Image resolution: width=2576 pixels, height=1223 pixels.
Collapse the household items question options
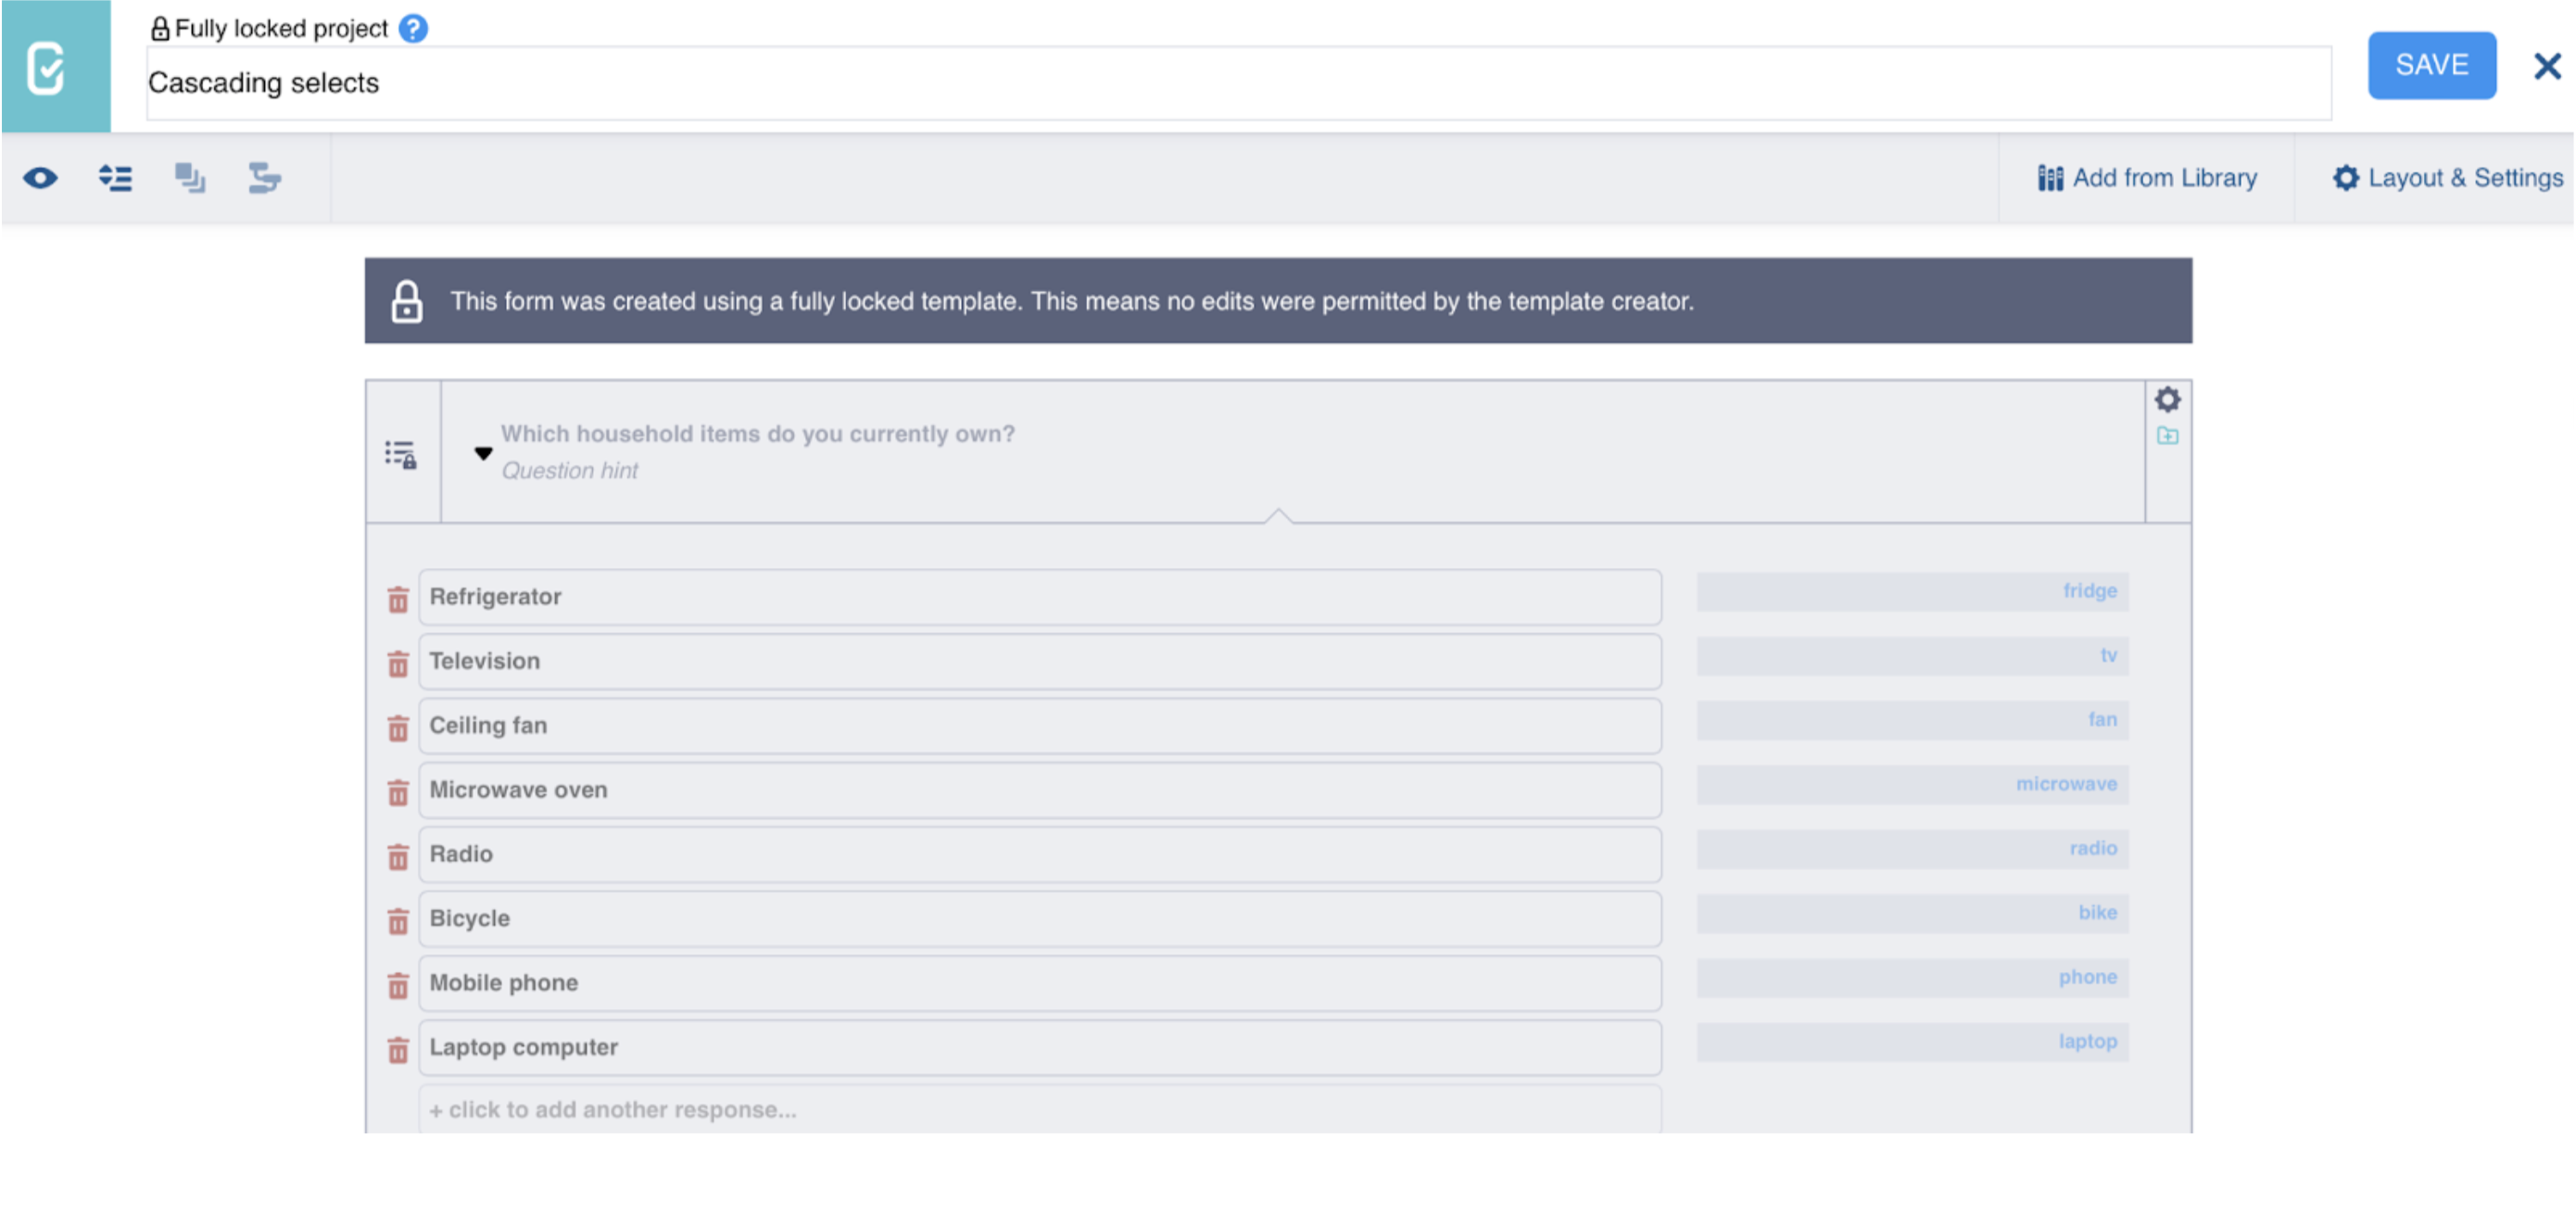coord(483,453)
